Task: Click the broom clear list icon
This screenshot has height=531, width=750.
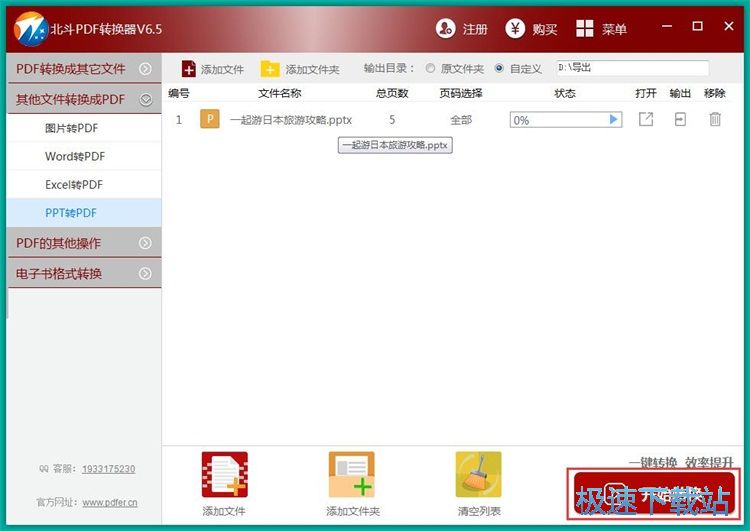Action: (478, 475)
